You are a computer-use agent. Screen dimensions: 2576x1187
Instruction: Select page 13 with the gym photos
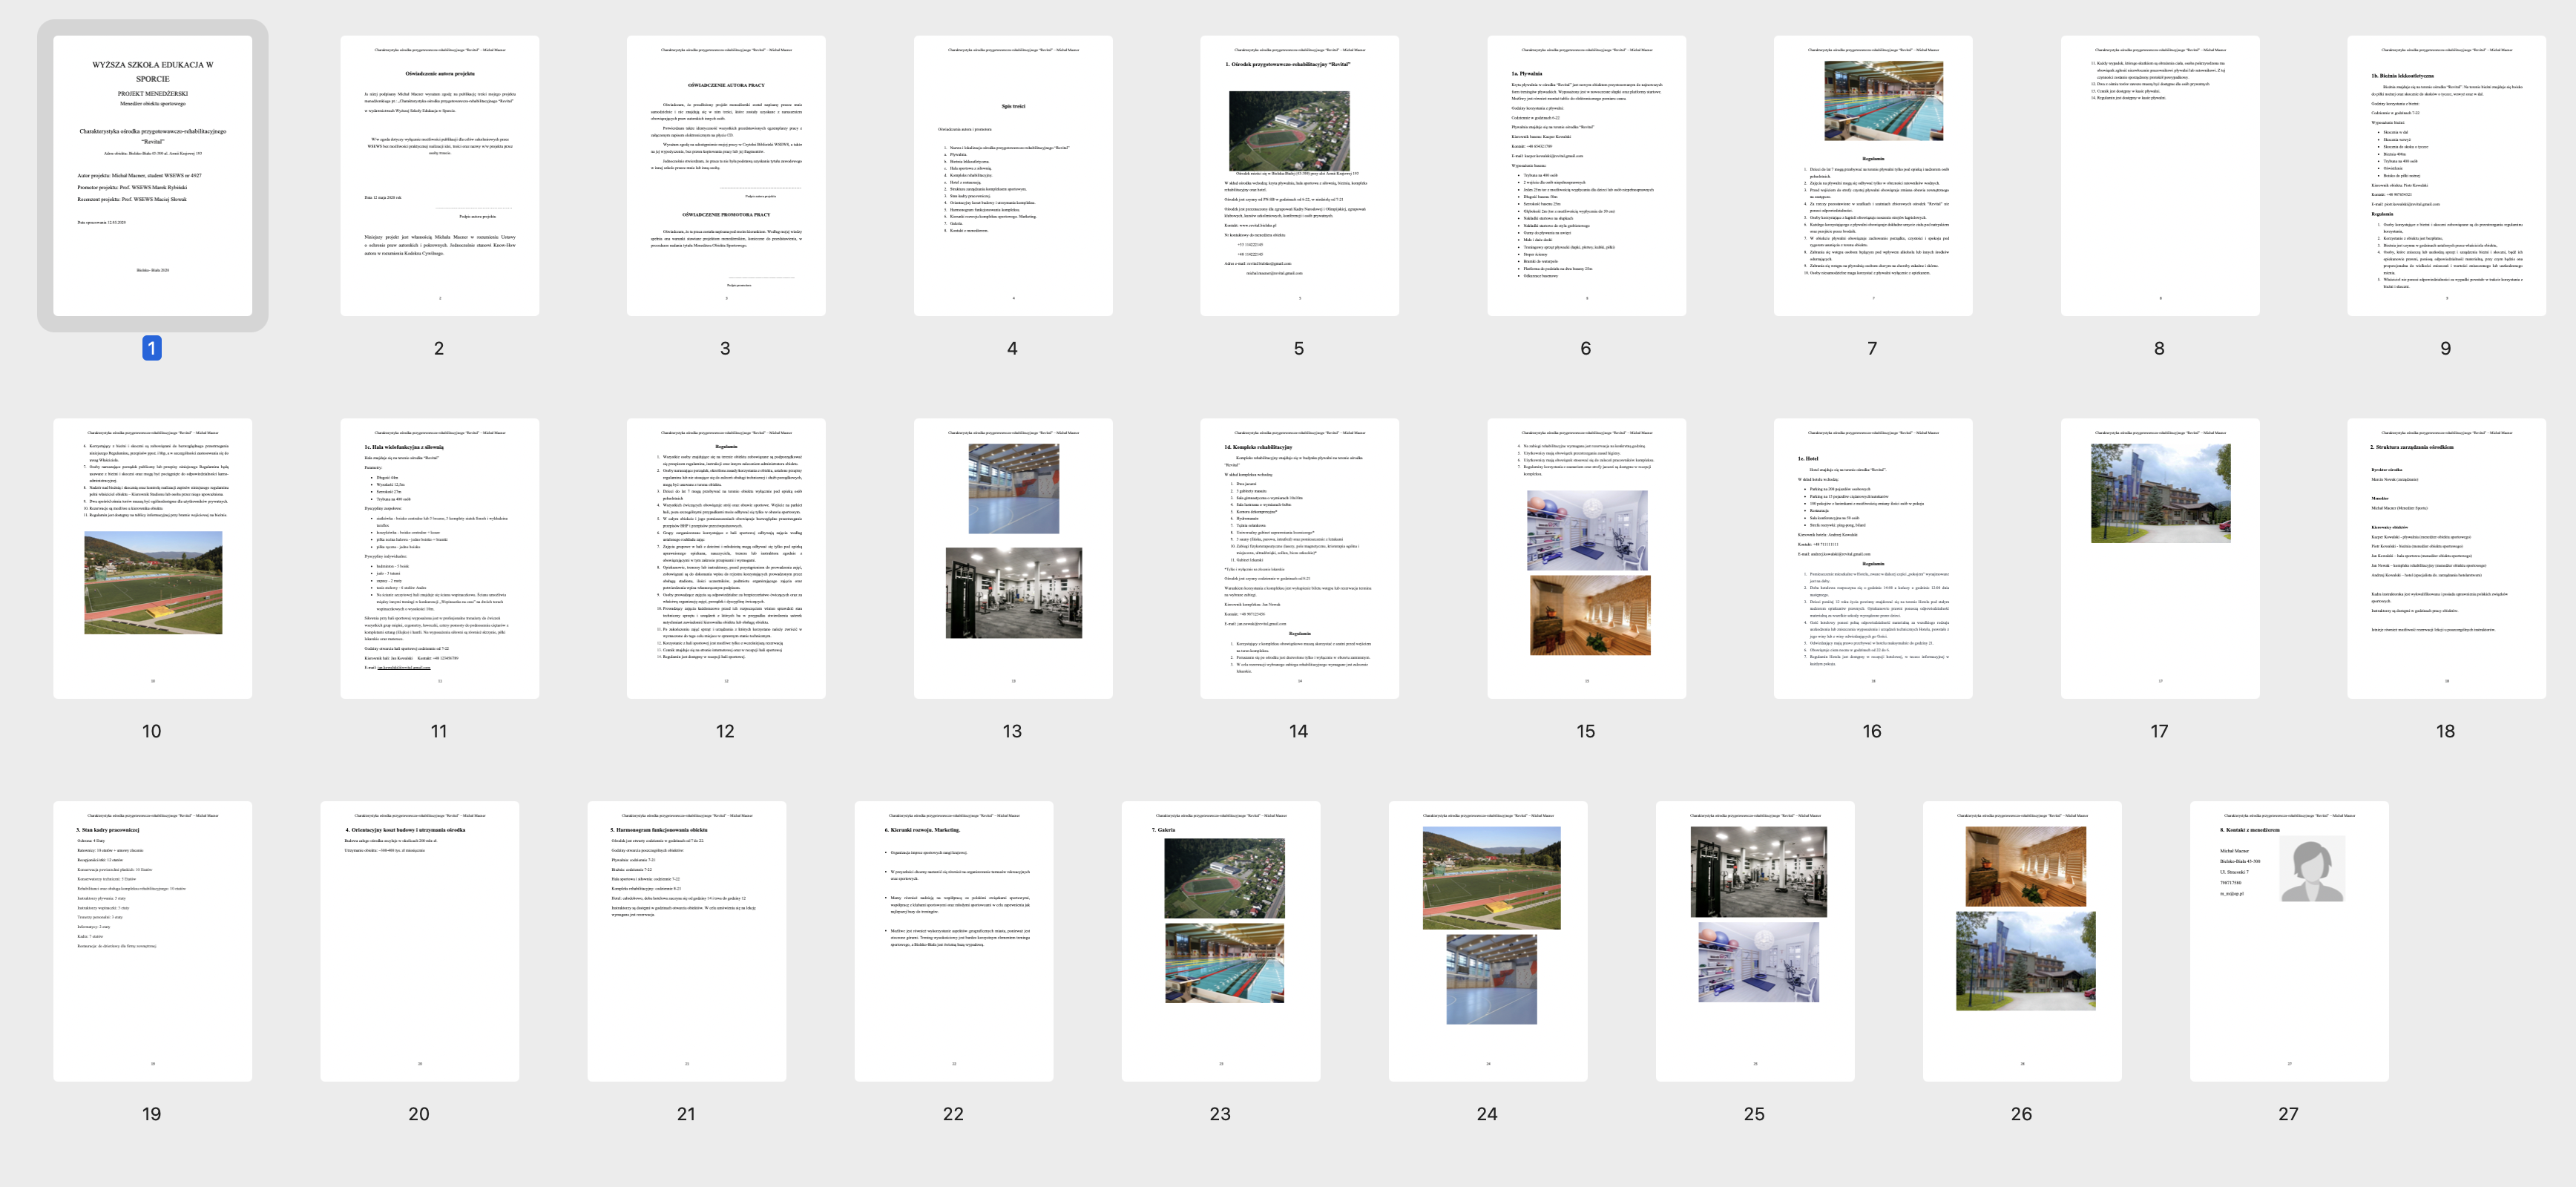click(x=1012, y=558)
